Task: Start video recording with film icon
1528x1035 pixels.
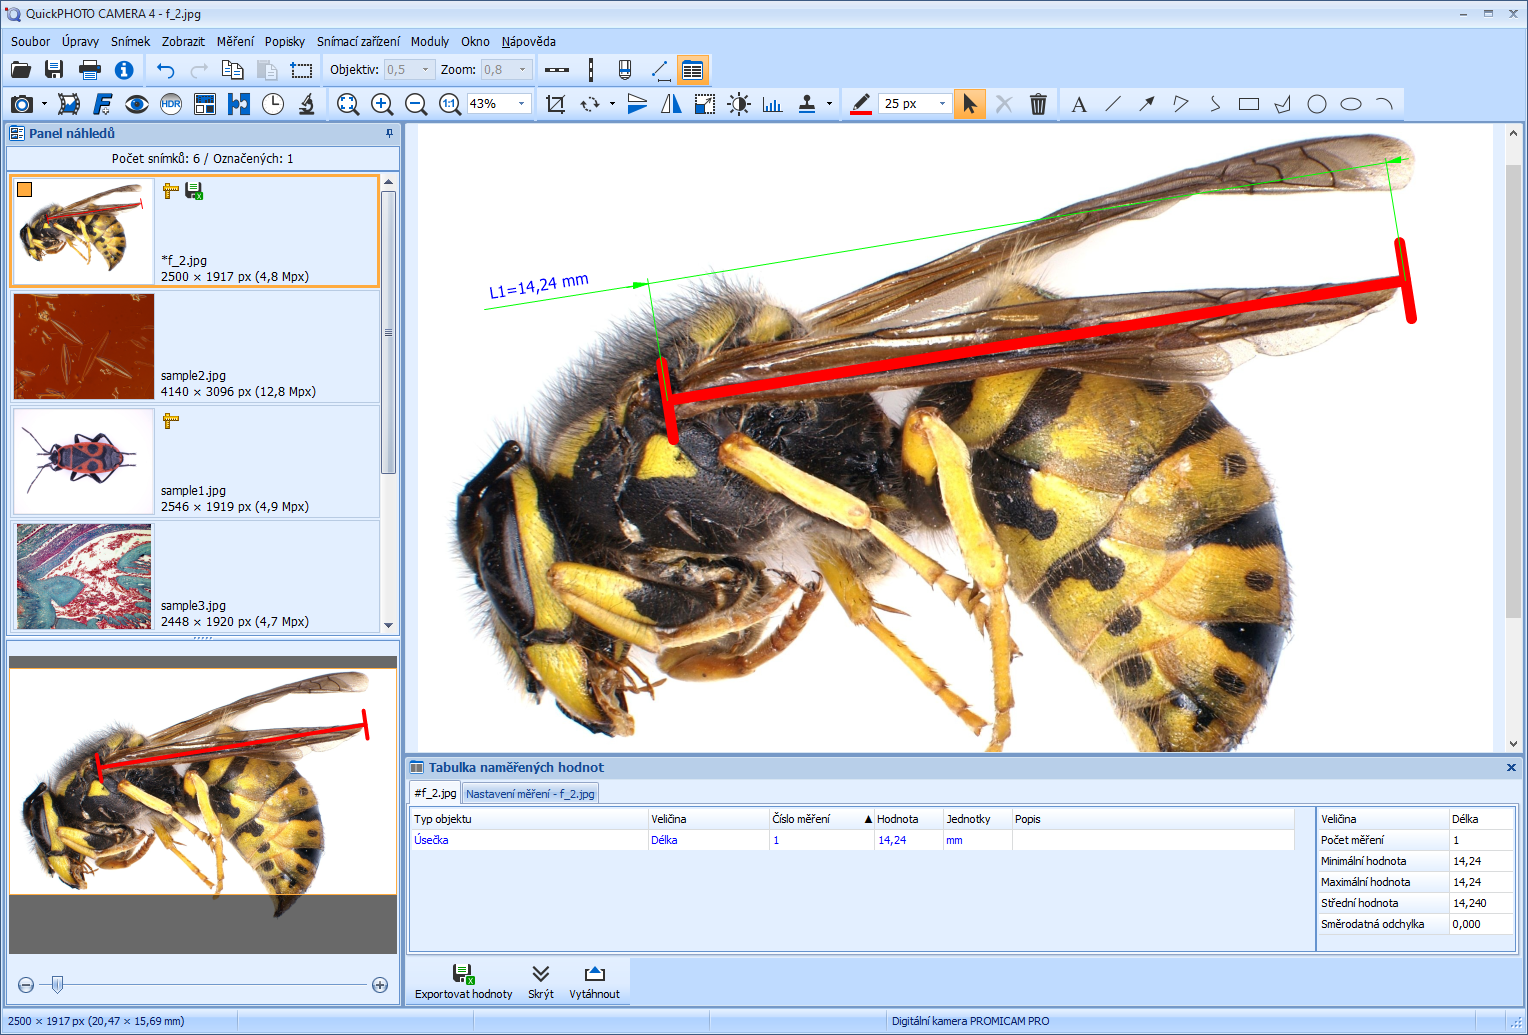Action: (69, 104)
